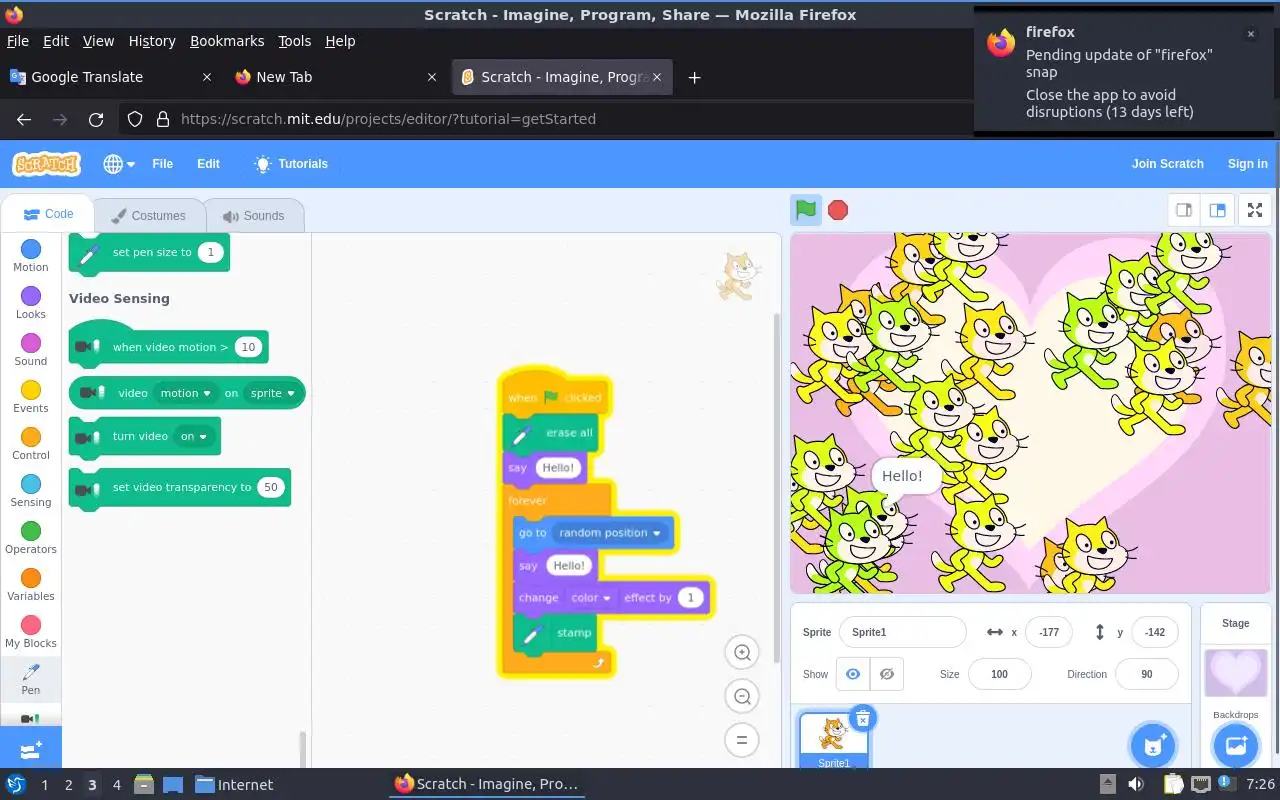The width and height of the screenshot is (1280, 800).
Task: Open a new browser tab
Action: 694,77
